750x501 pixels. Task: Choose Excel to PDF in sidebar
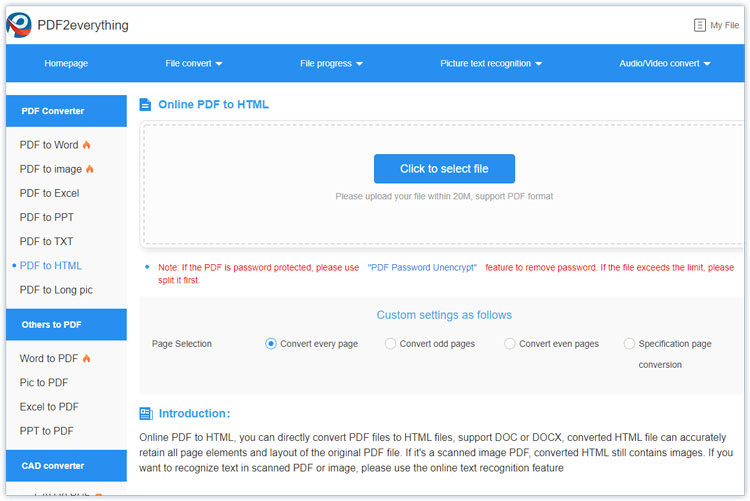coord(49,407)
